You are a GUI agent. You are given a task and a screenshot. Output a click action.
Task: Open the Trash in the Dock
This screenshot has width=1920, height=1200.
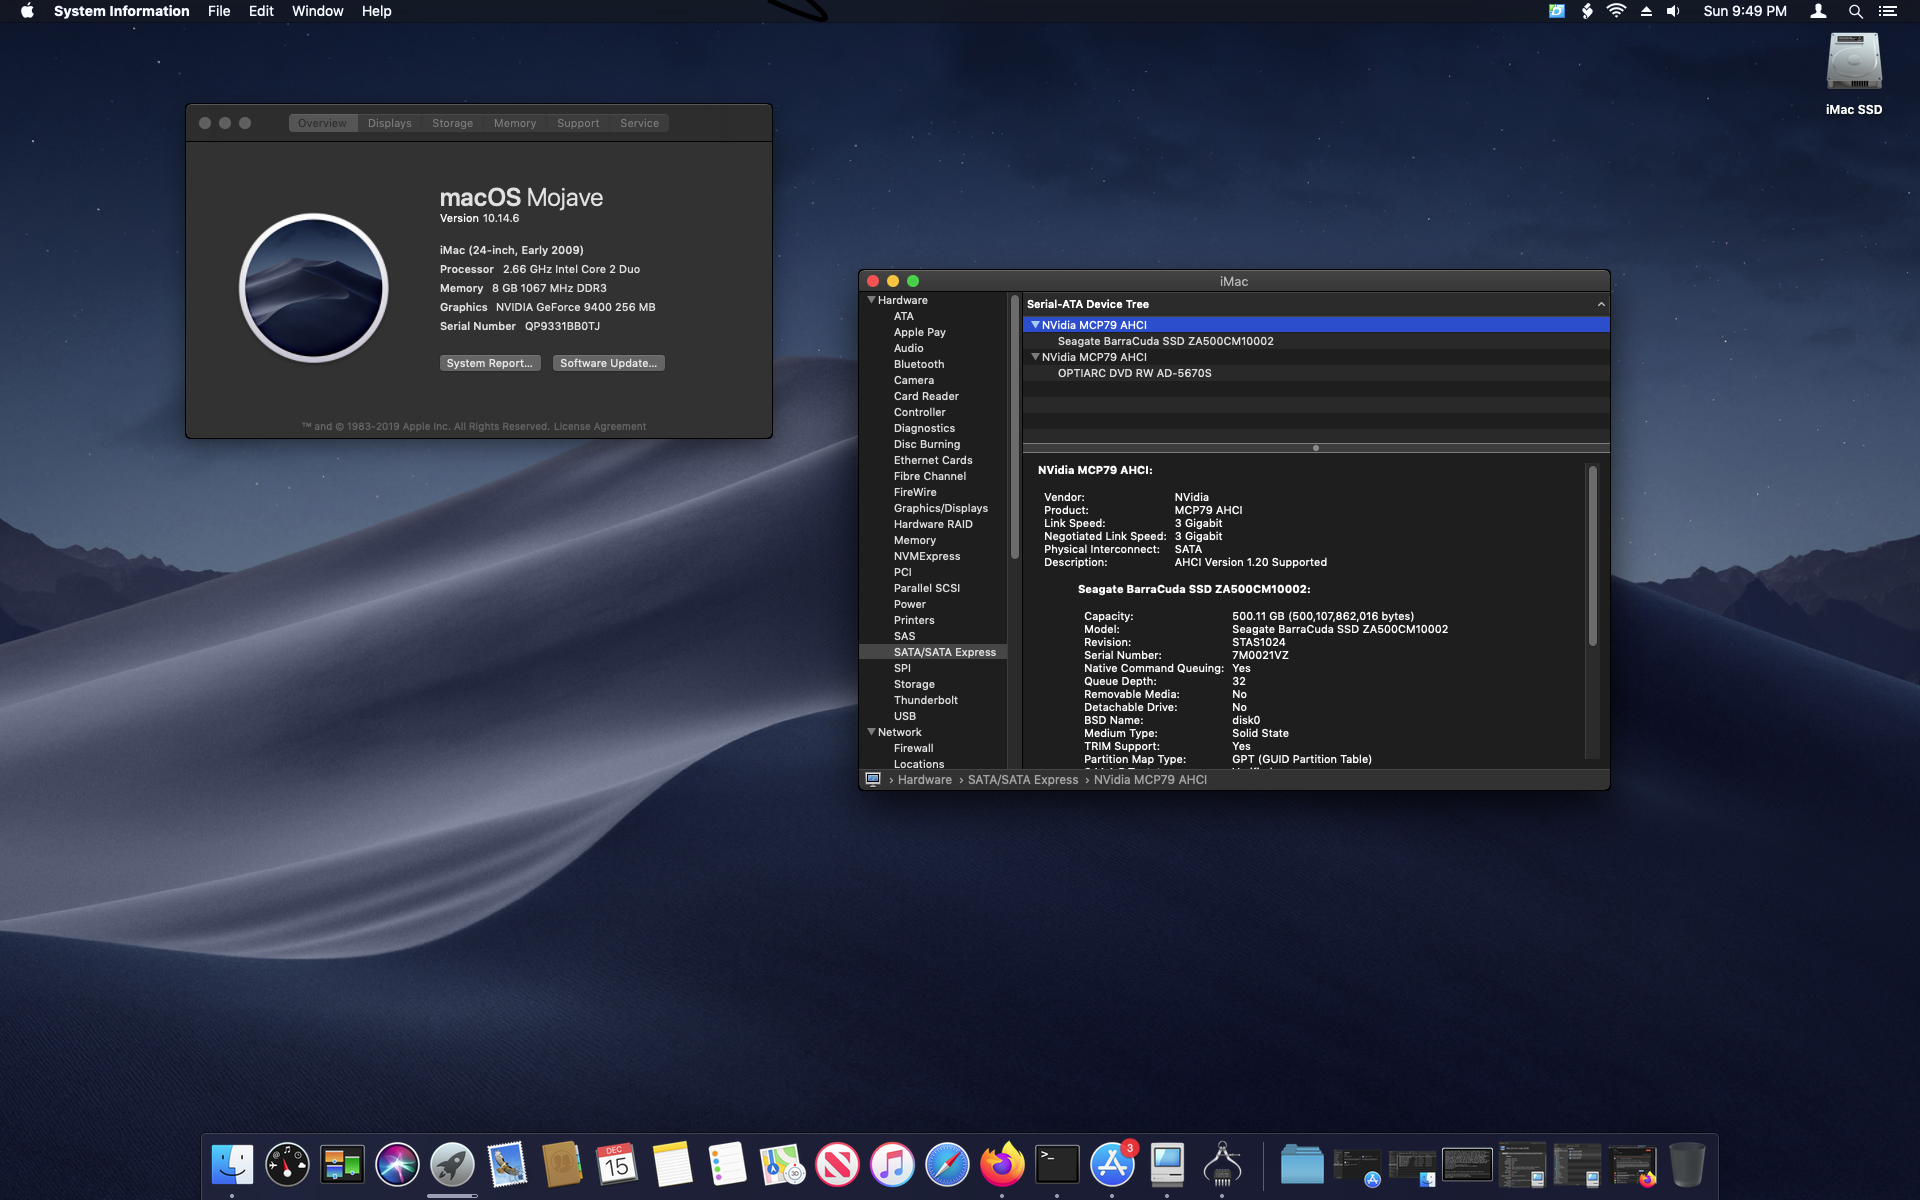point(1687,1165)
